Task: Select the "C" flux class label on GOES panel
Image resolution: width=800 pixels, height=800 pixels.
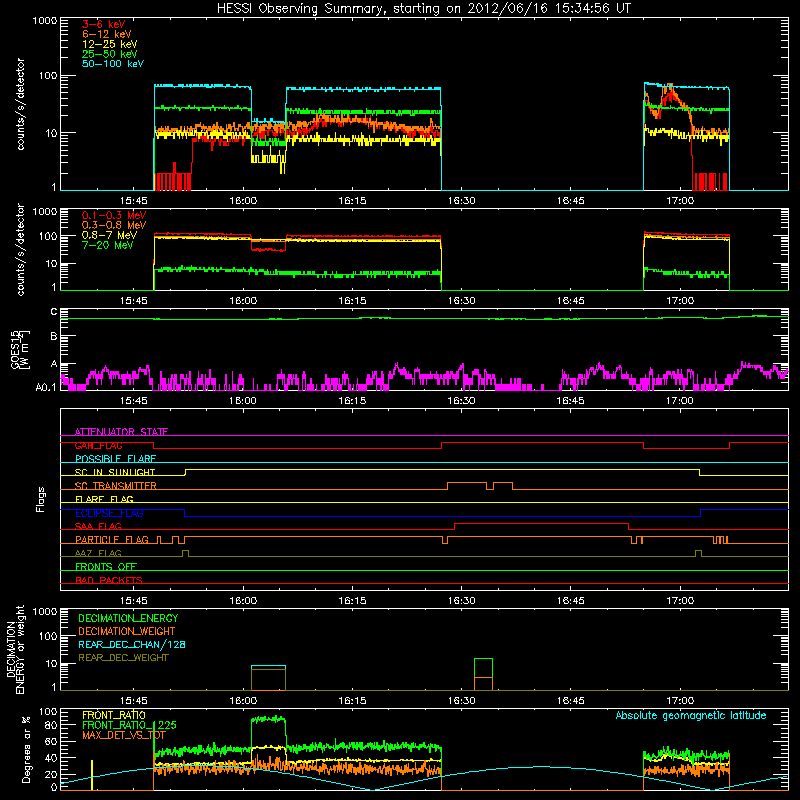Action: point(54,312)
